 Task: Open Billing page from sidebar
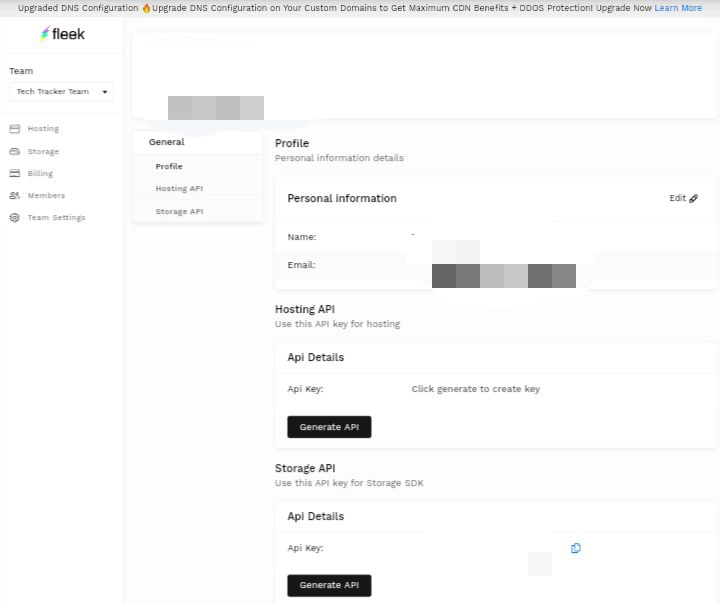pyautogui.click(x=40, y=174)
